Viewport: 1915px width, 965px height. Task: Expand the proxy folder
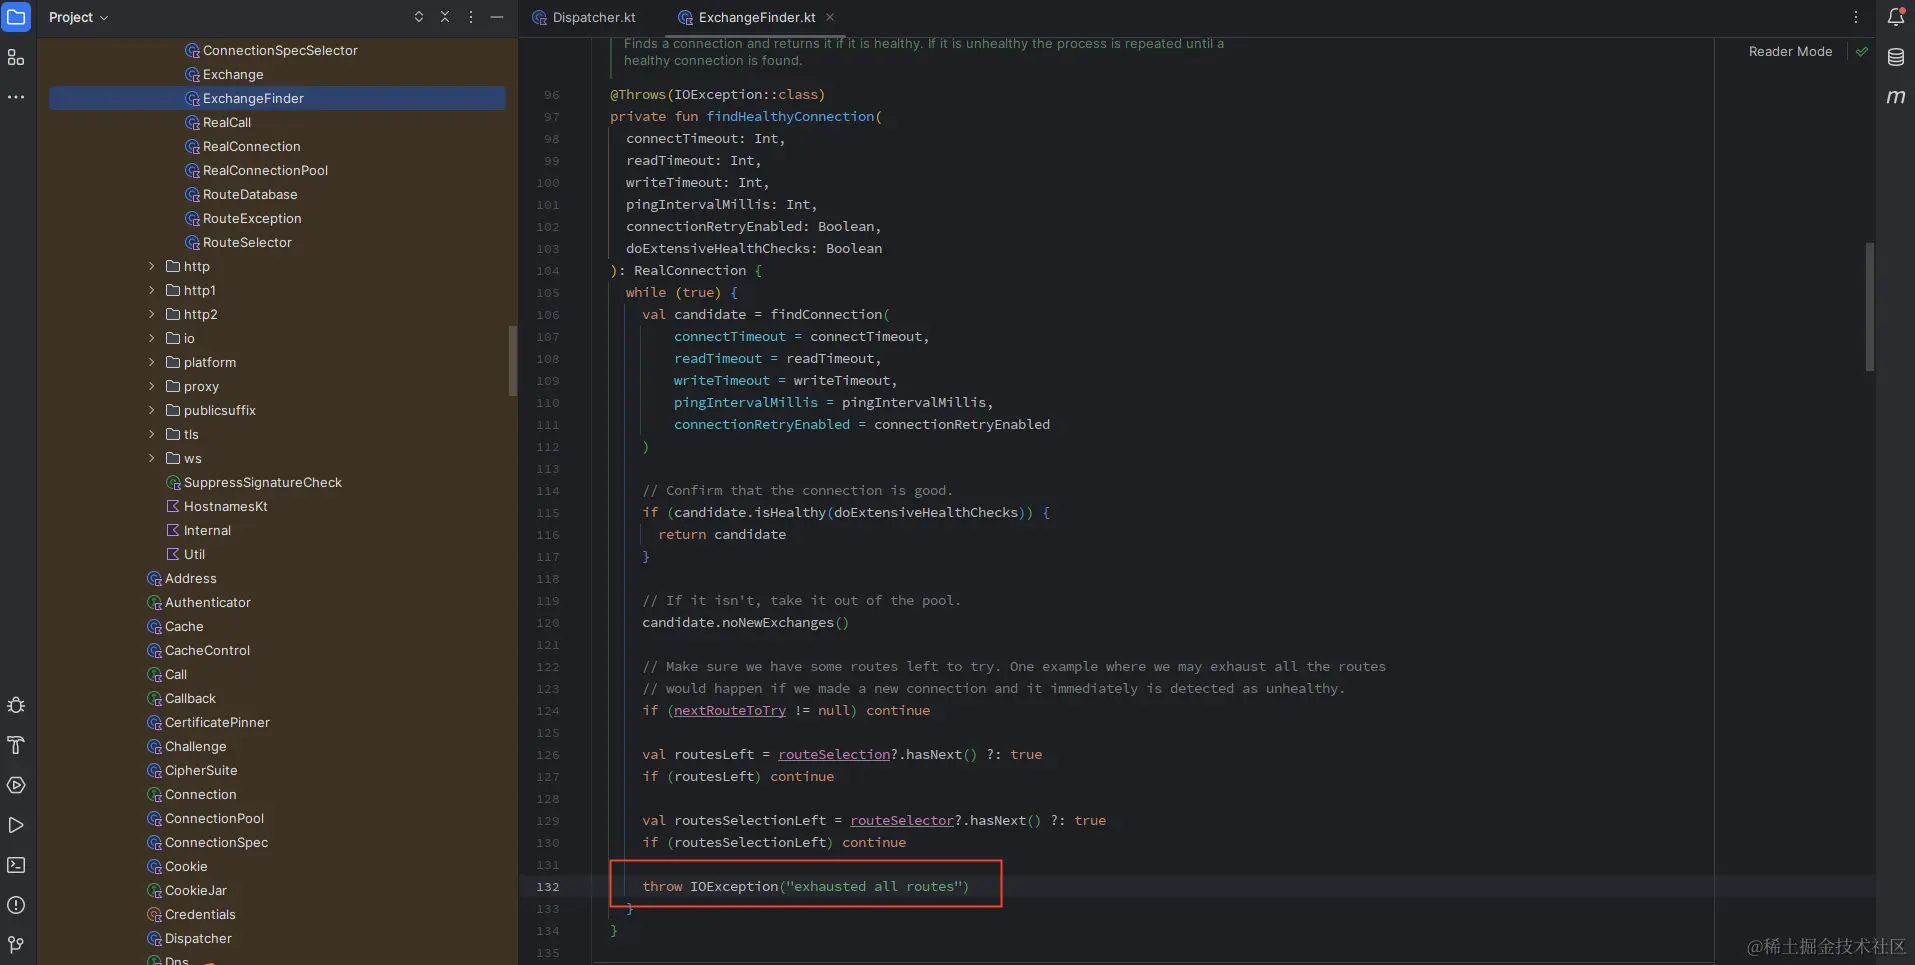pyautogui.click(x=152, y=387)
